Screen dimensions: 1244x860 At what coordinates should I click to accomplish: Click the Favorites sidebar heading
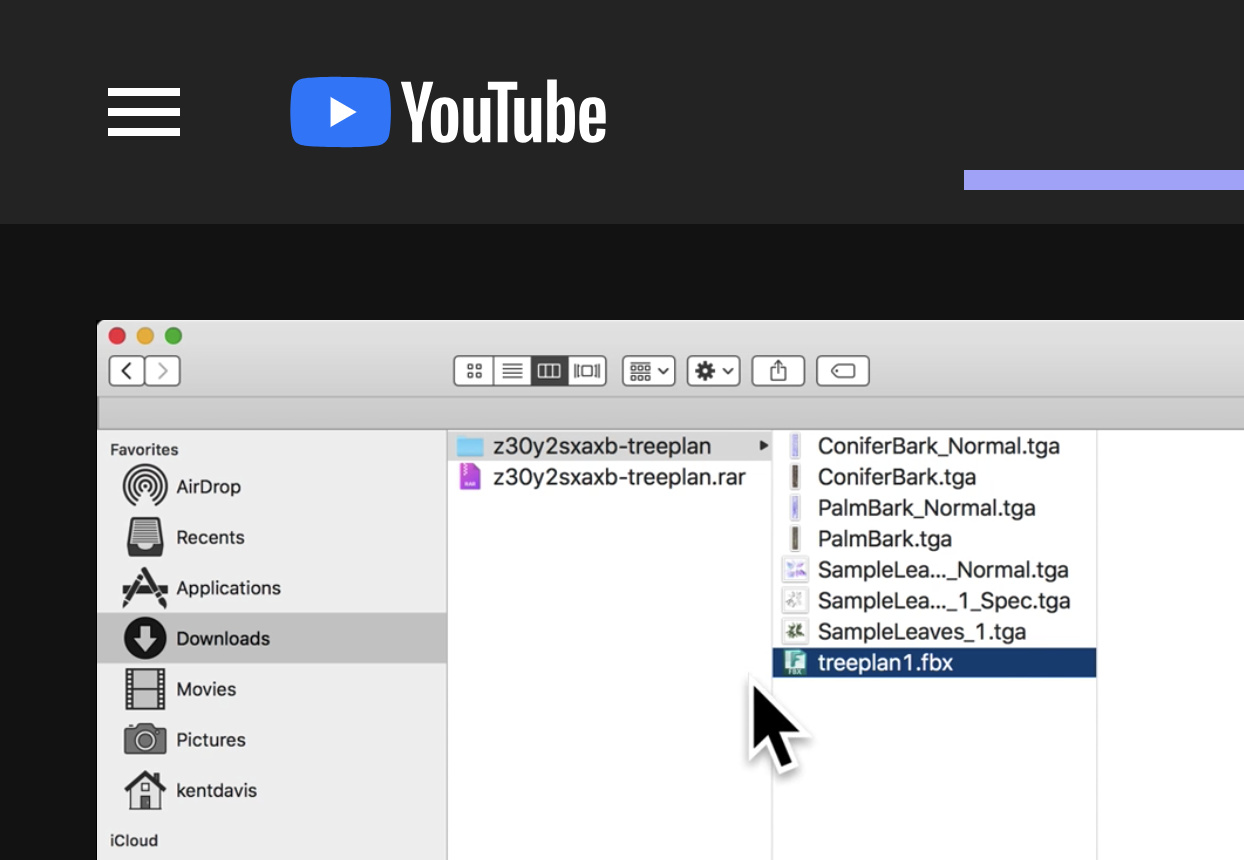coord(144,450)
